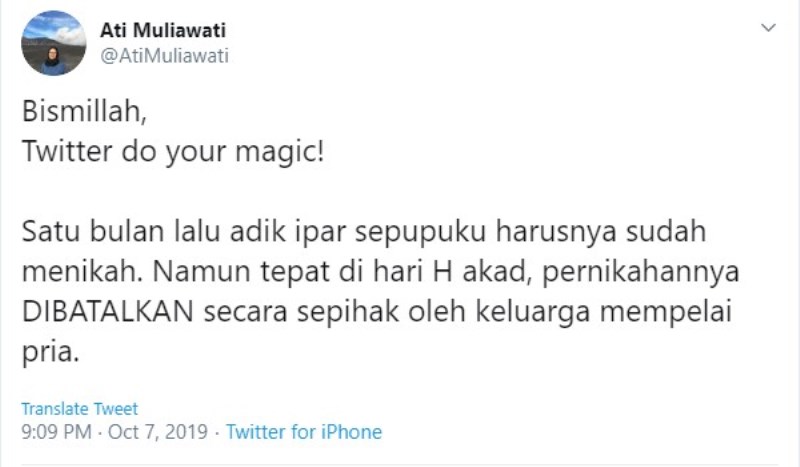Click the 9:09 PM timestamp
Image resolution: width=800 pixels, height=467 pixels.
pos(56,432)
